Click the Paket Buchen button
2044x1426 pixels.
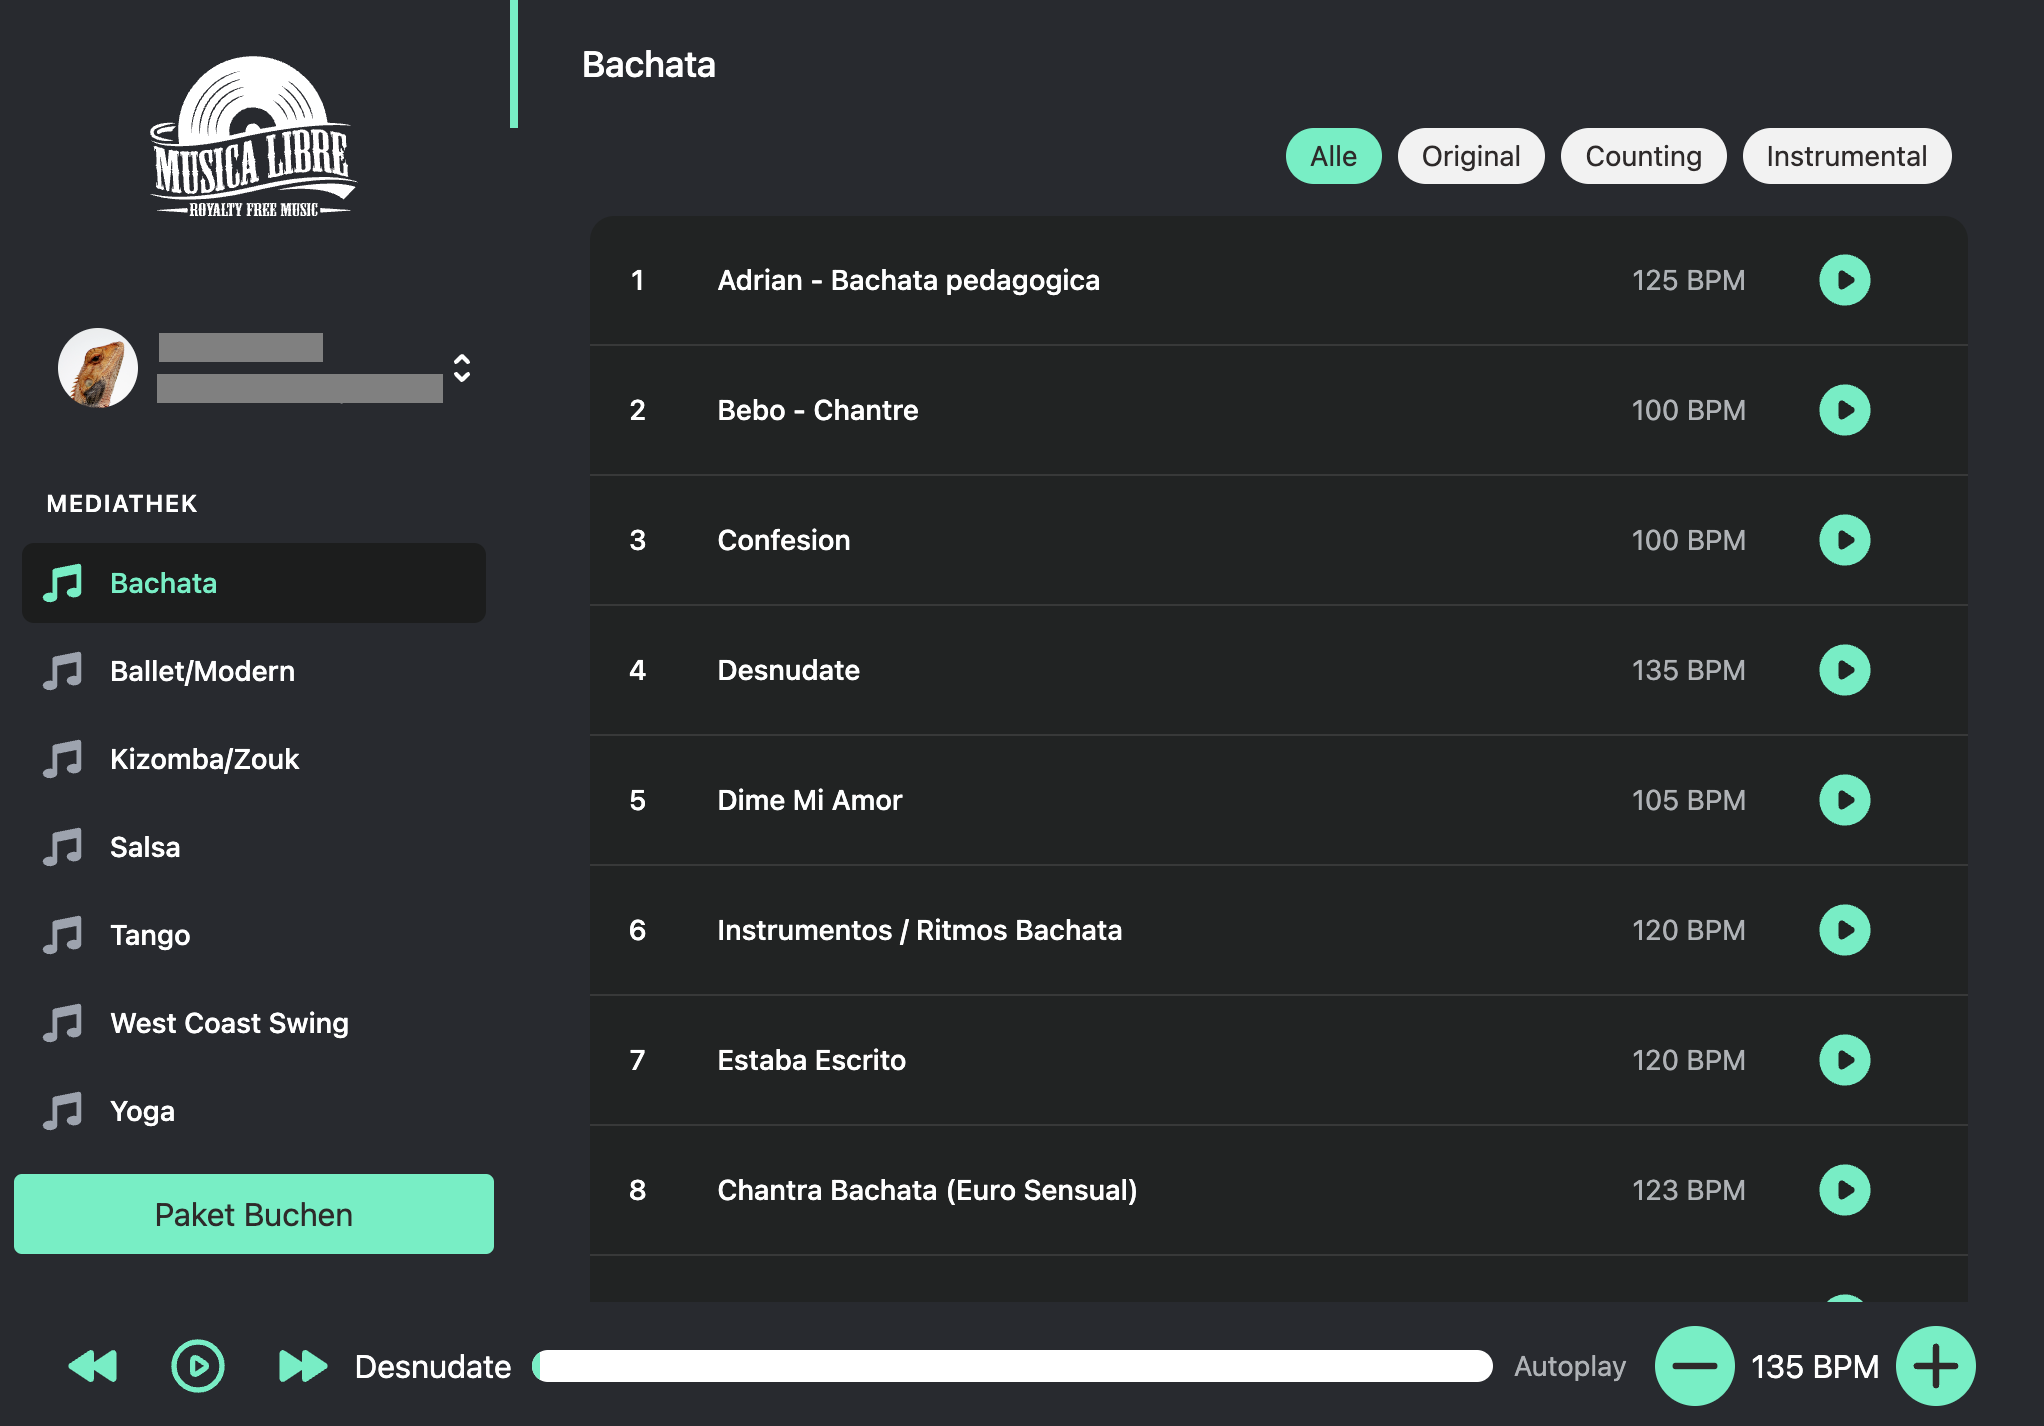(253, 1214)
